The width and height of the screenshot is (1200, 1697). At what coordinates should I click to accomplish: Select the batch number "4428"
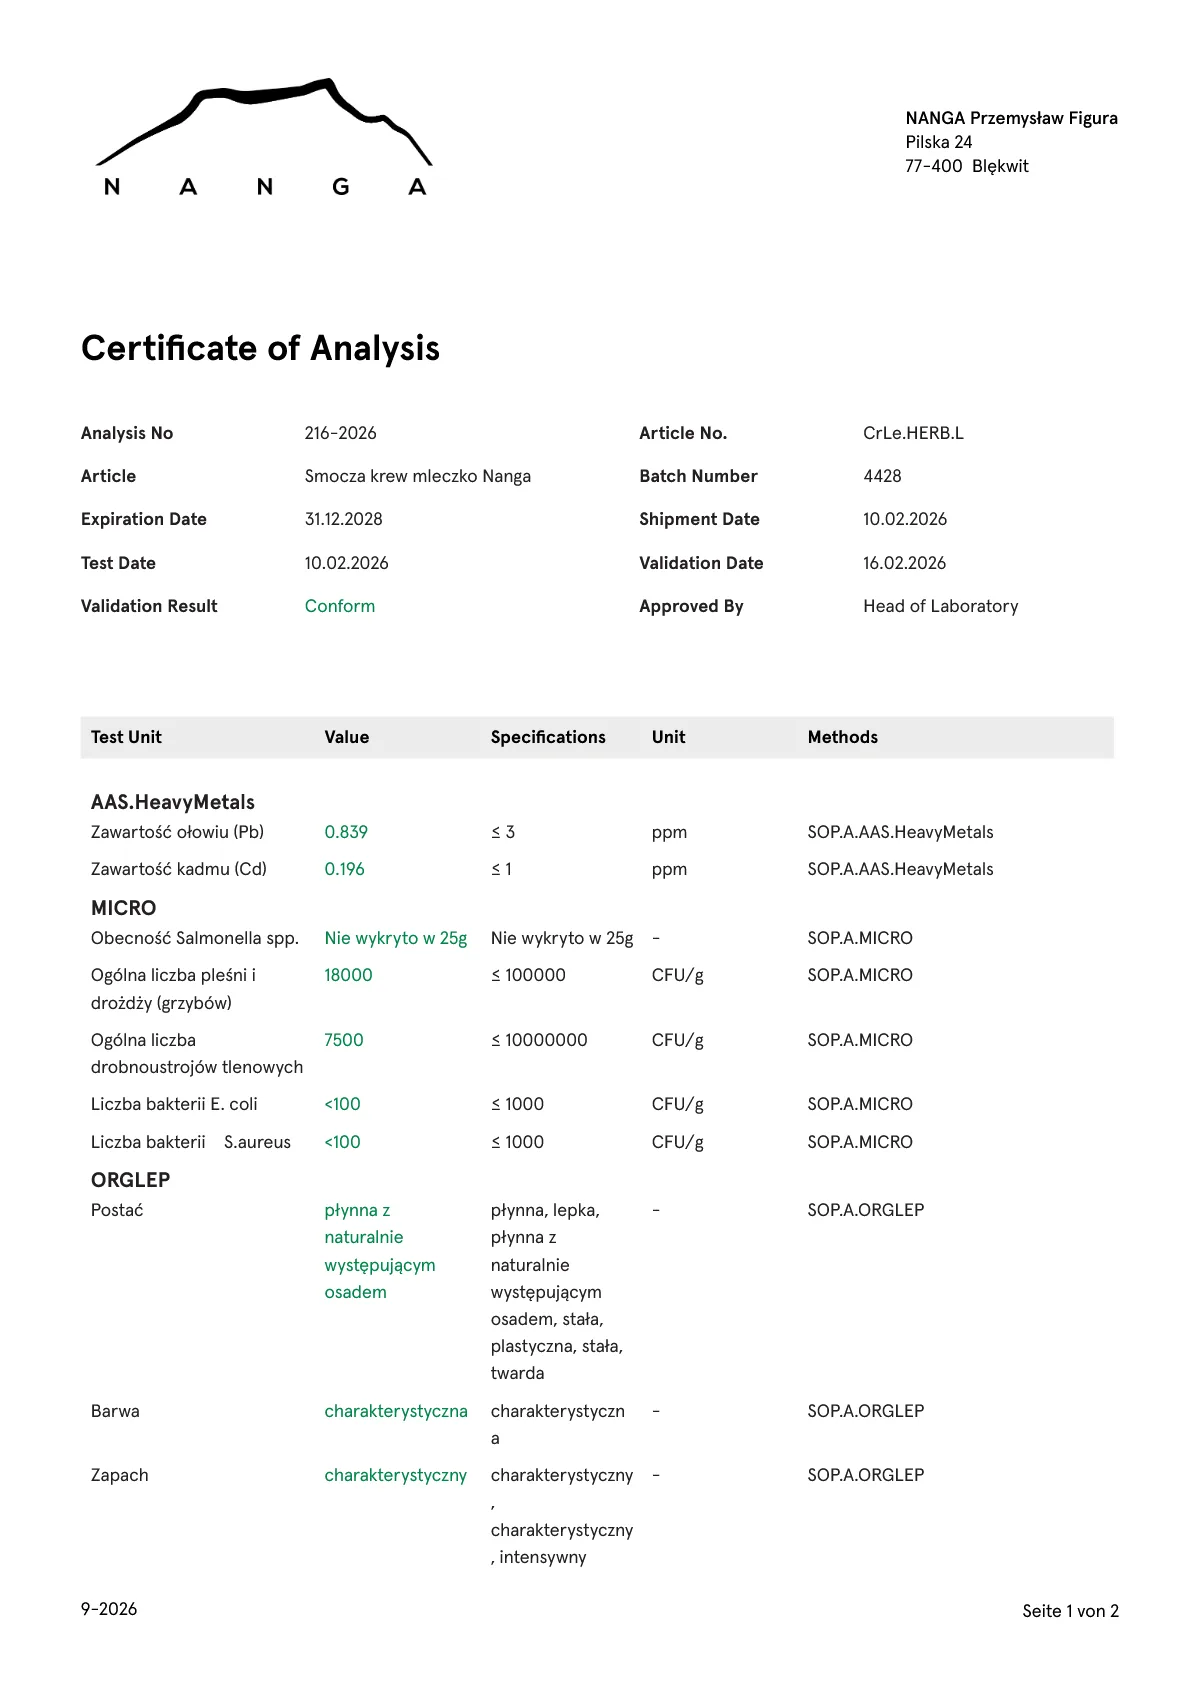pos(882,476)
